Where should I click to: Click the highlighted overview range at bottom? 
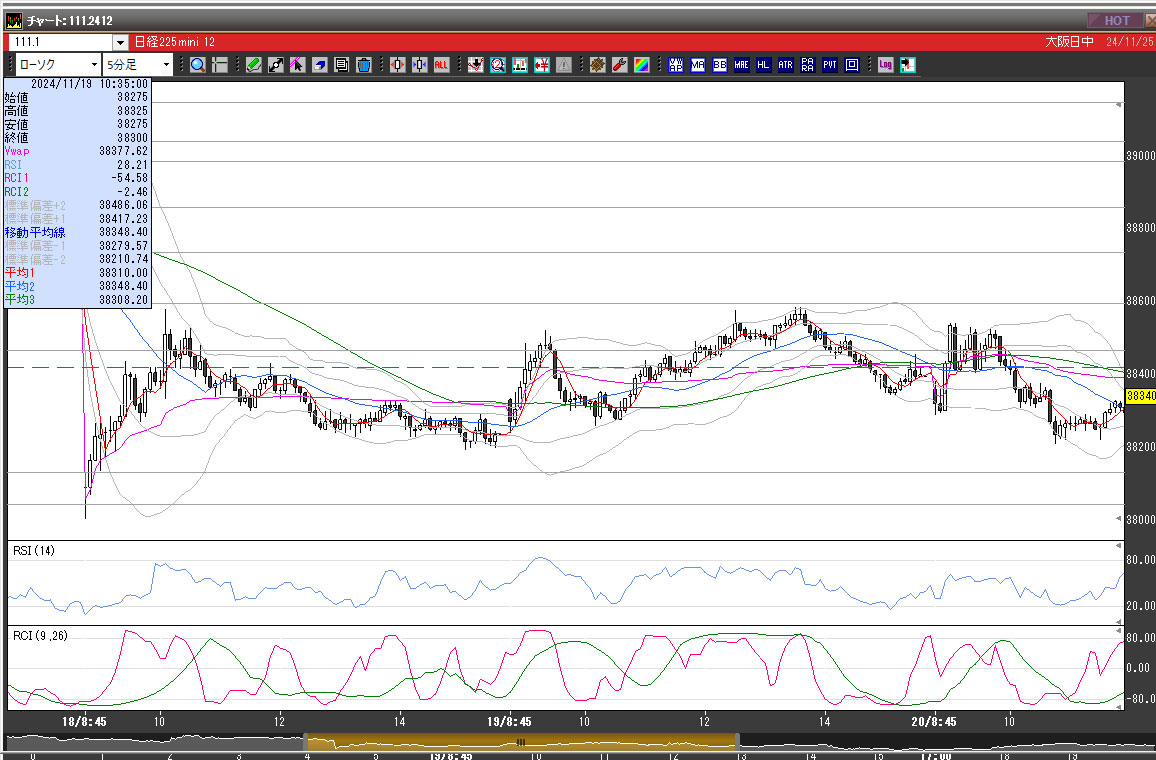click(522, 742)
